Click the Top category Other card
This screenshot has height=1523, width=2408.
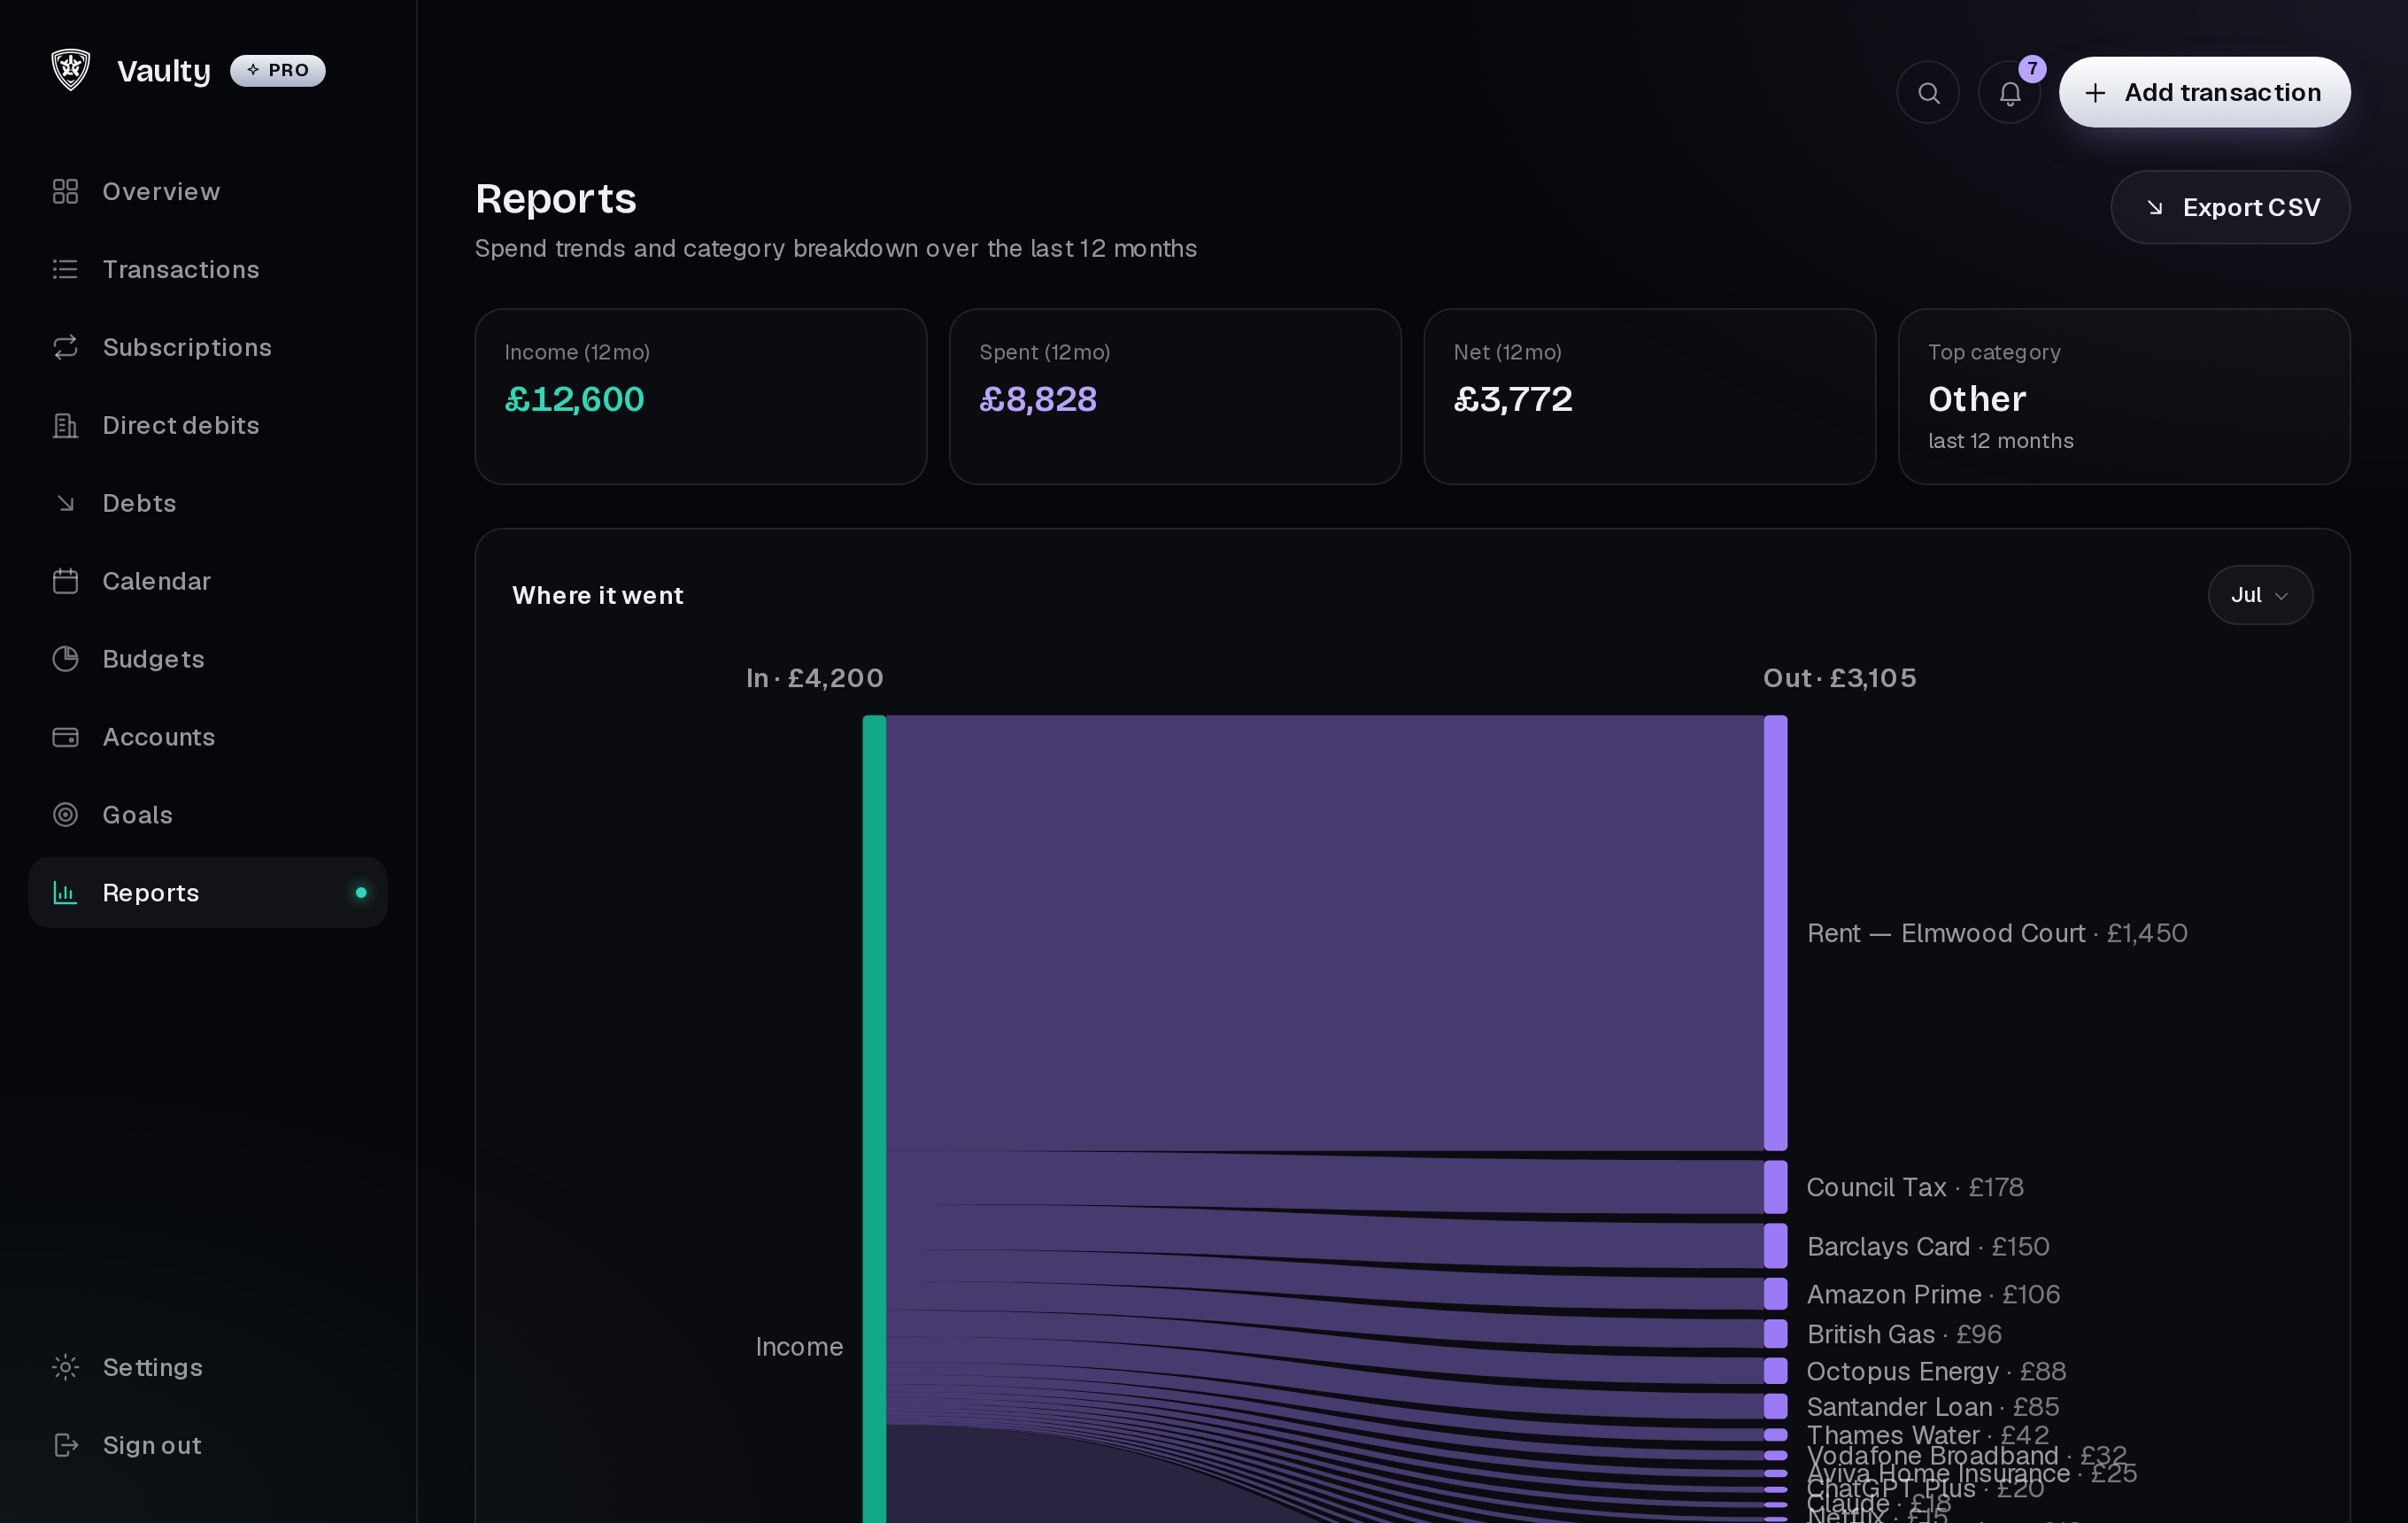(x=2124, y=397)
